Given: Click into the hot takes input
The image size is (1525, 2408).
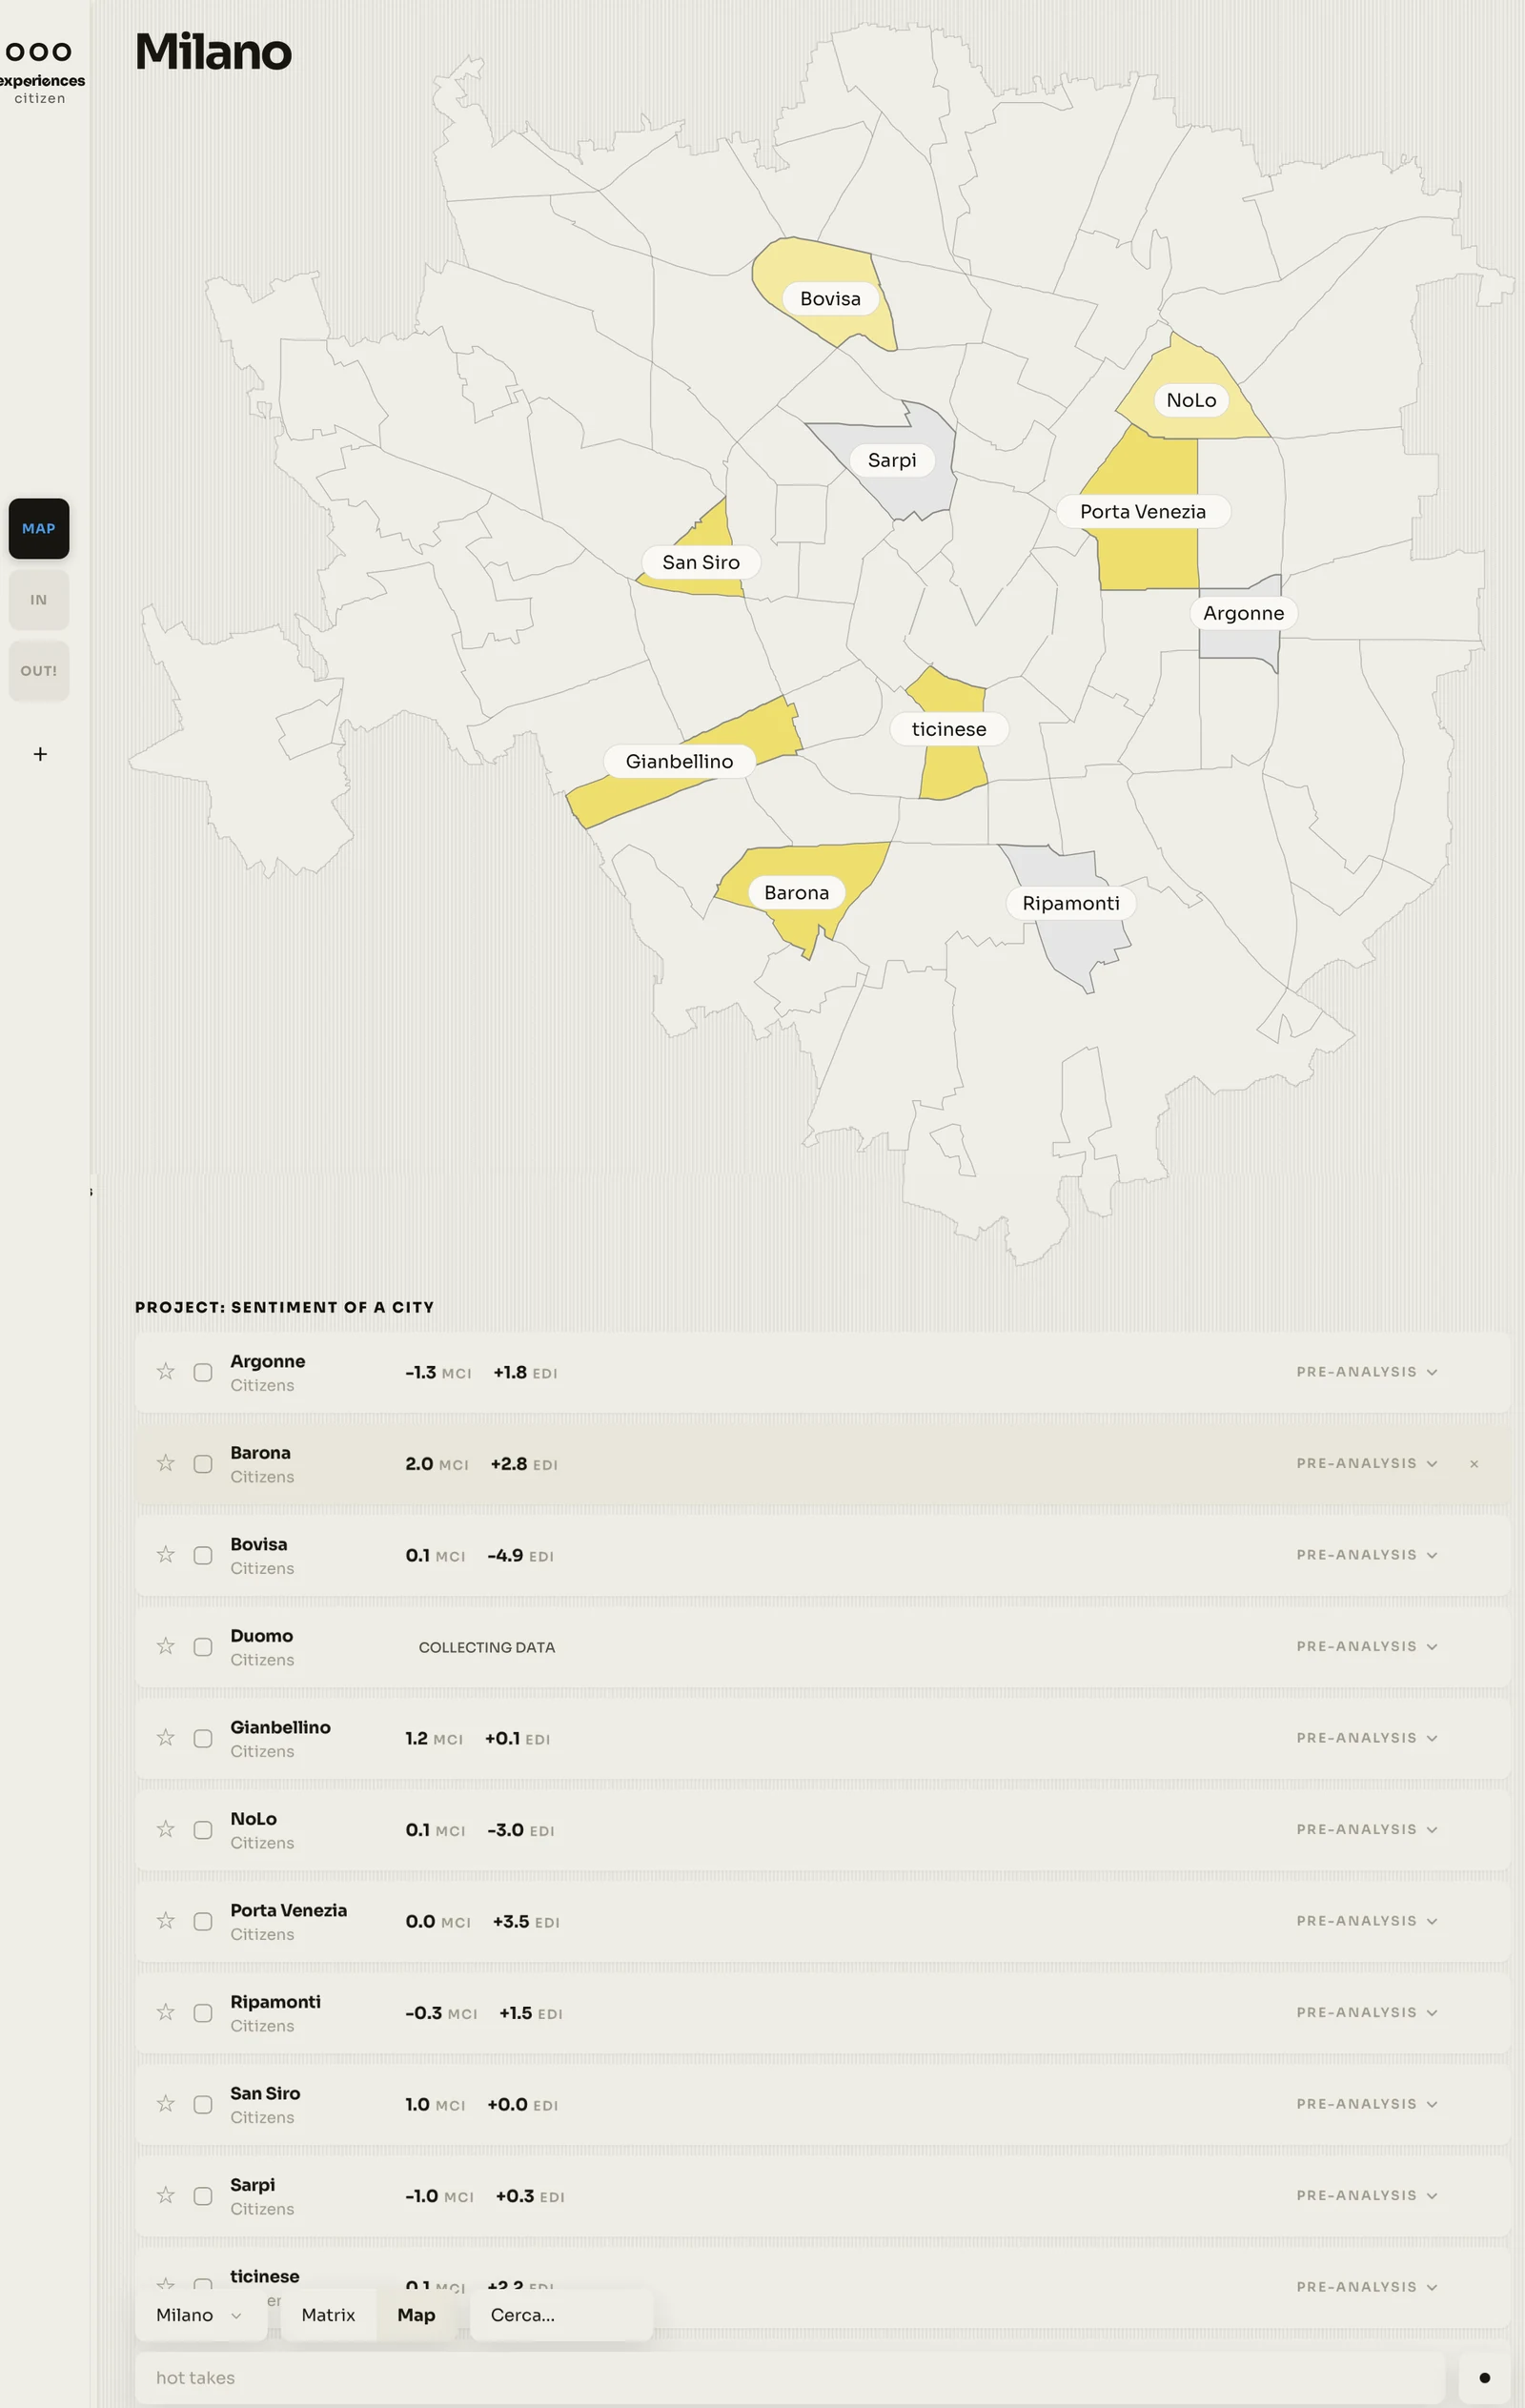Looking at the screenshot, I should [x=790, y=2378].
